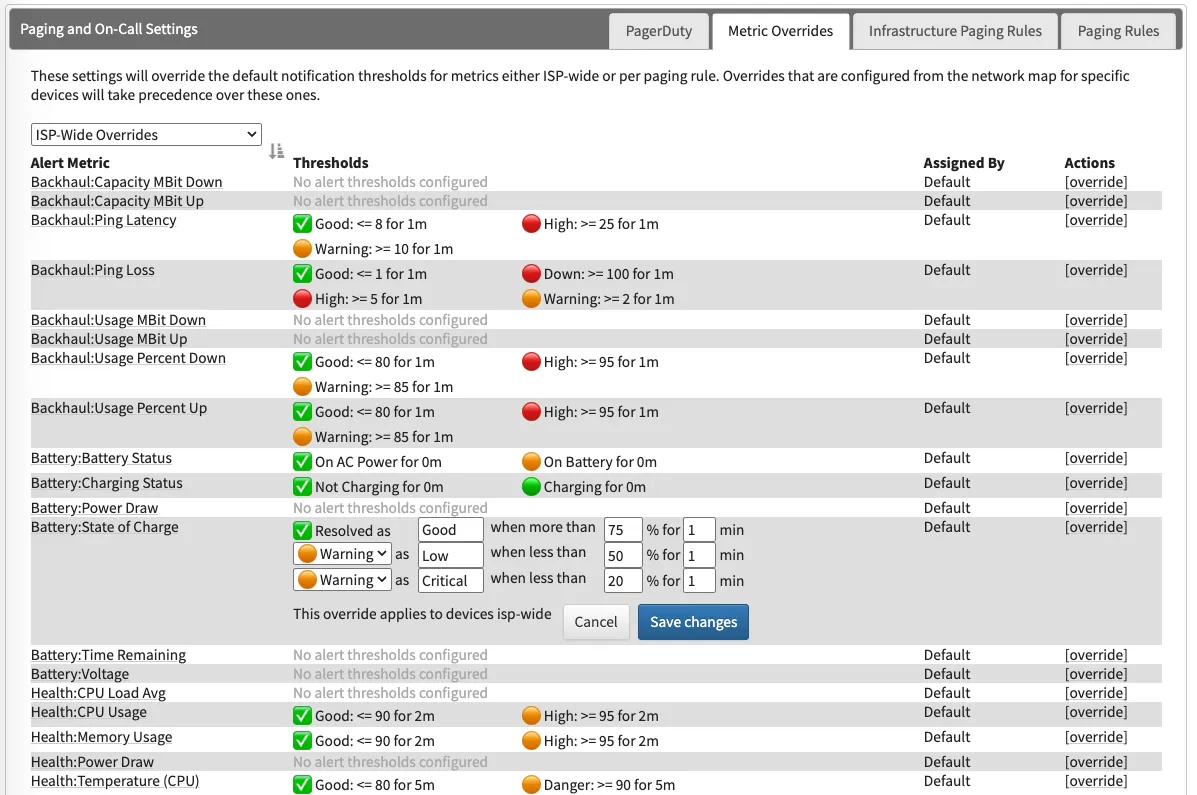Override the Health:CPU Usage thresholds

click(1095, 712)
